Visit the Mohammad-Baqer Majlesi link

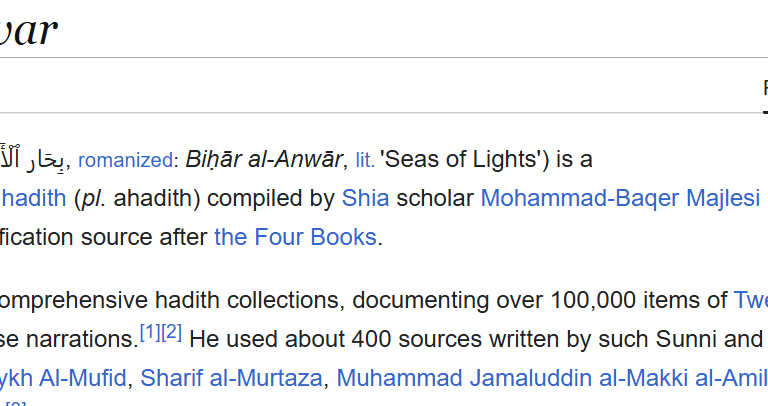click(620, 198)
